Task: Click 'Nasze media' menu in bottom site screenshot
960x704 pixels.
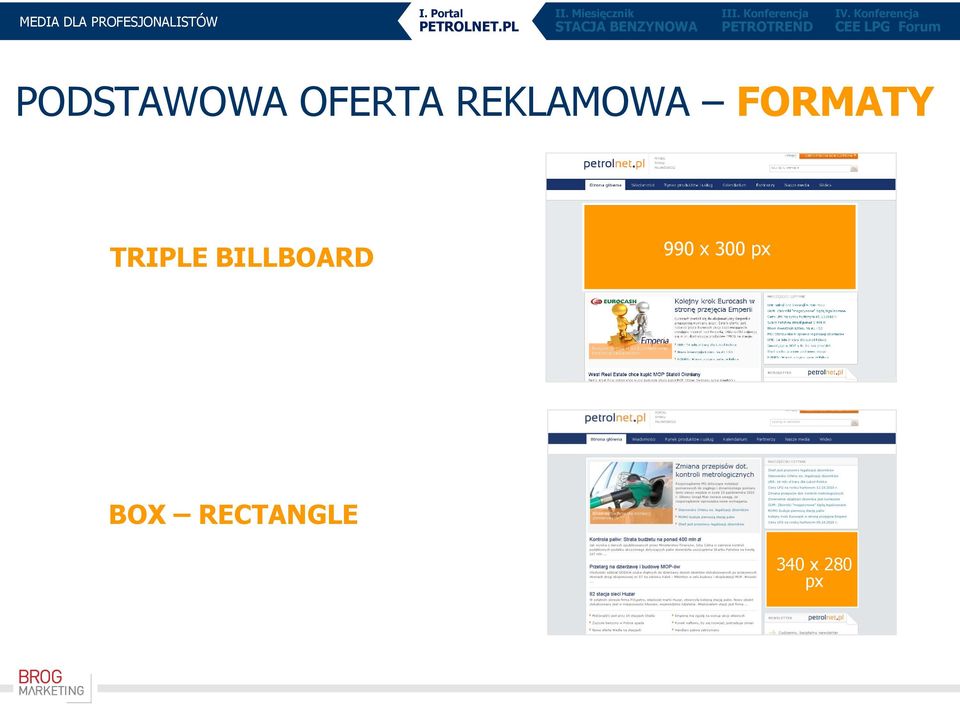Action: 797,439
